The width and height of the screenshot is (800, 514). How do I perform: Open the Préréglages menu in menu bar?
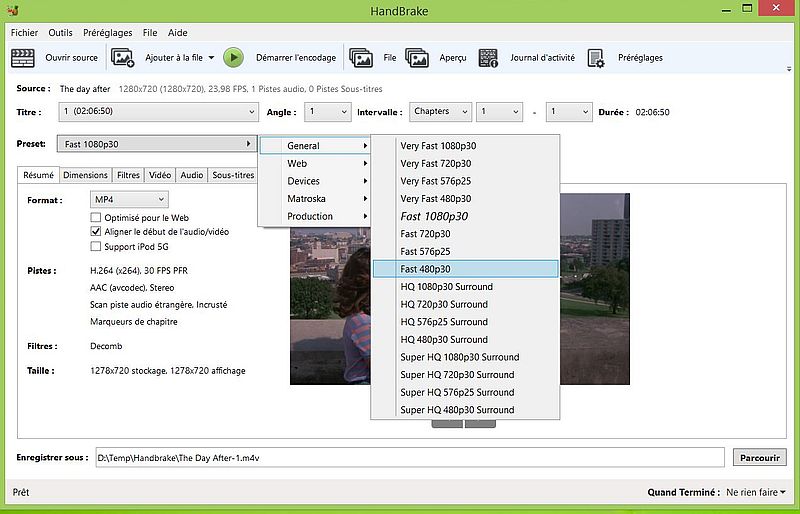[x=108, y=33]
